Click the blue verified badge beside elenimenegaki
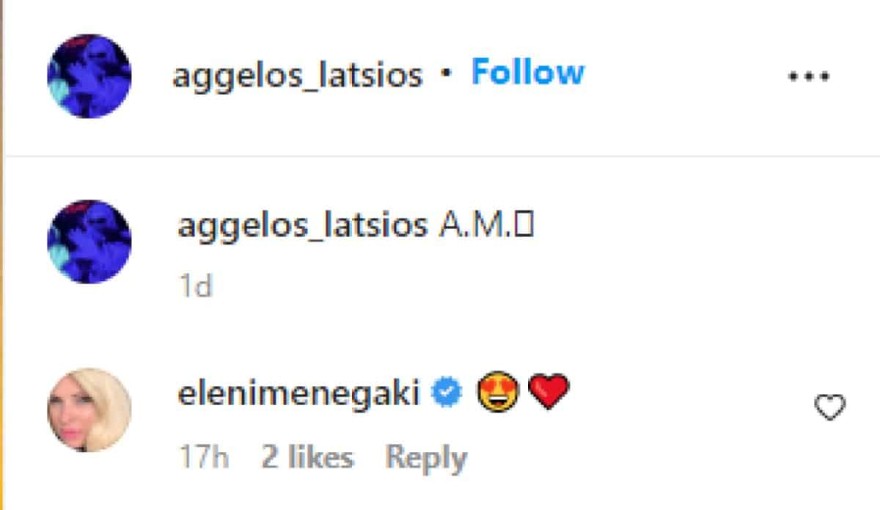This screenshot has height=510, width=880. (x=446, y=393)
